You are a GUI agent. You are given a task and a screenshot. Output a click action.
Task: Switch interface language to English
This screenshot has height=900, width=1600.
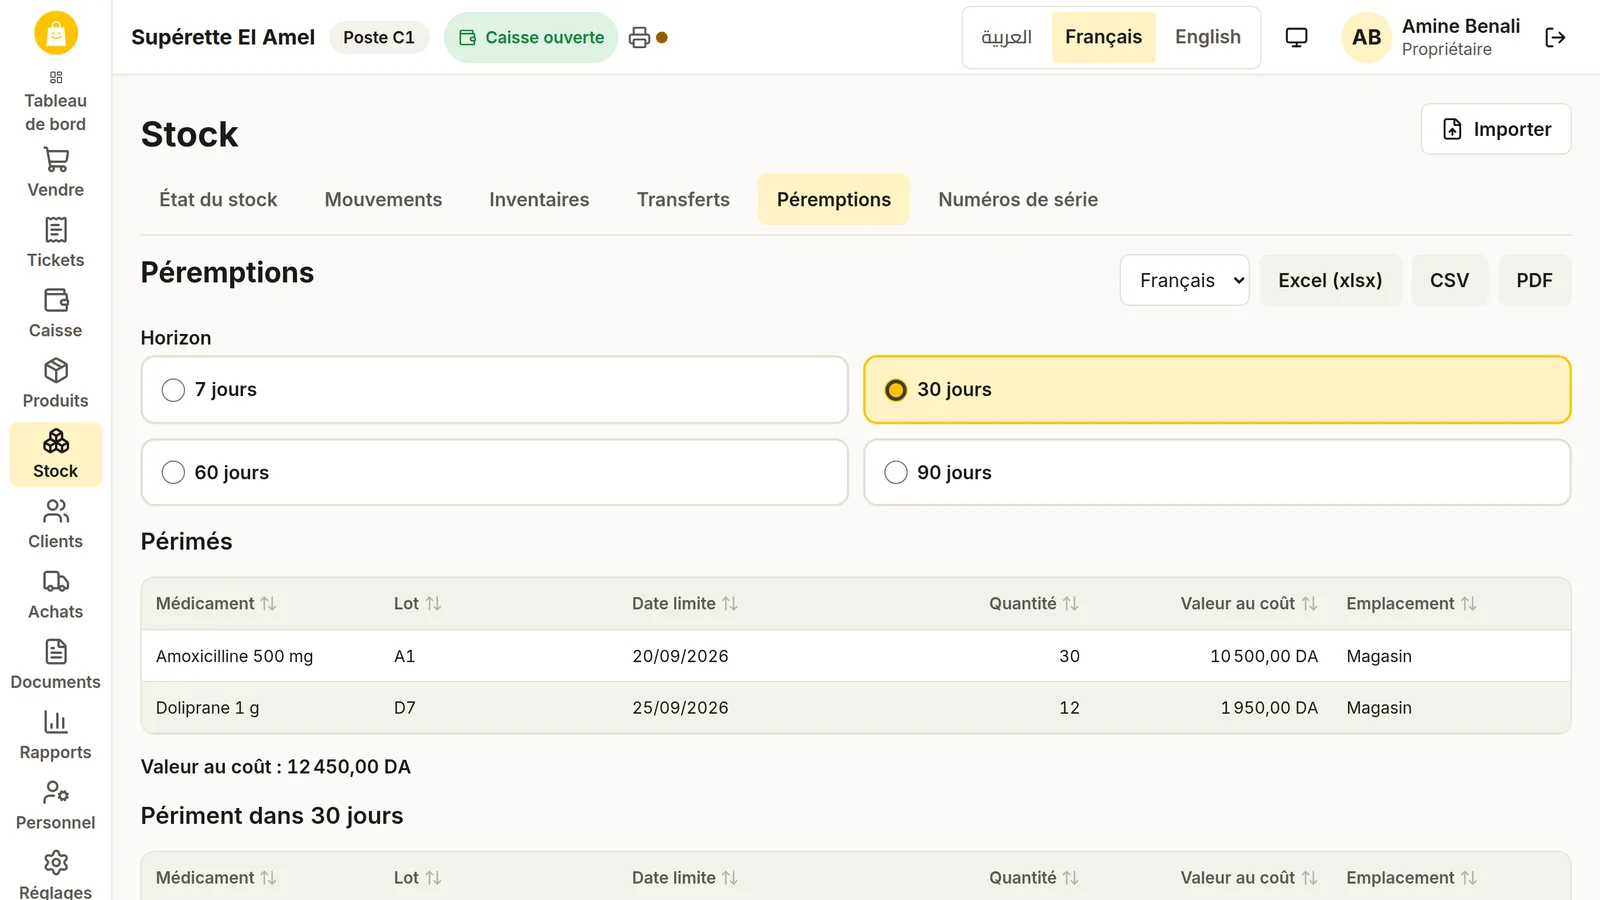click(x=1207, y=38)
